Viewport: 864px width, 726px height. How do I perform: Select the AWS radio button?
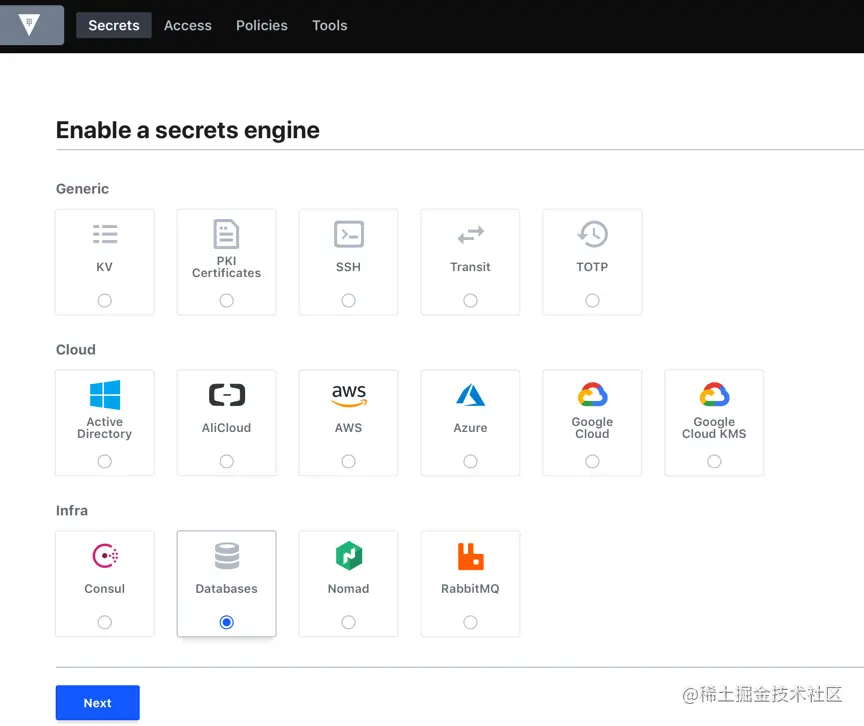pyautogui.click(x=349, y=461)
